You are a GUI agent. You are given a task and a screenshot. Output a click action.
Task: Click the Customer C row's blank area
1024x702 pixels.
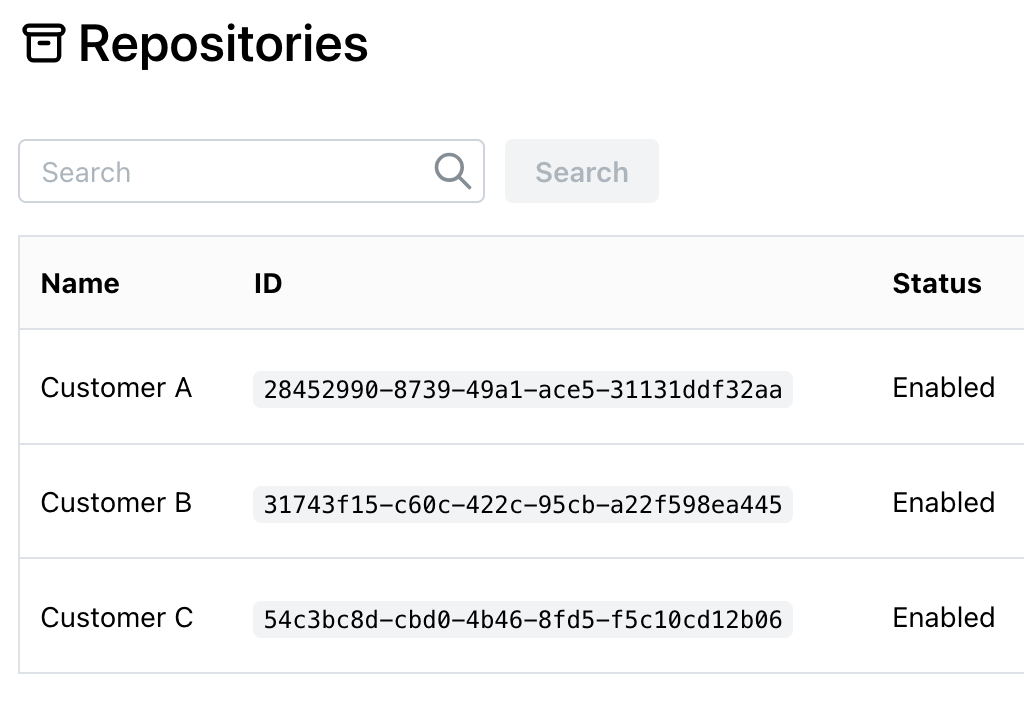[x=842, y=616]
